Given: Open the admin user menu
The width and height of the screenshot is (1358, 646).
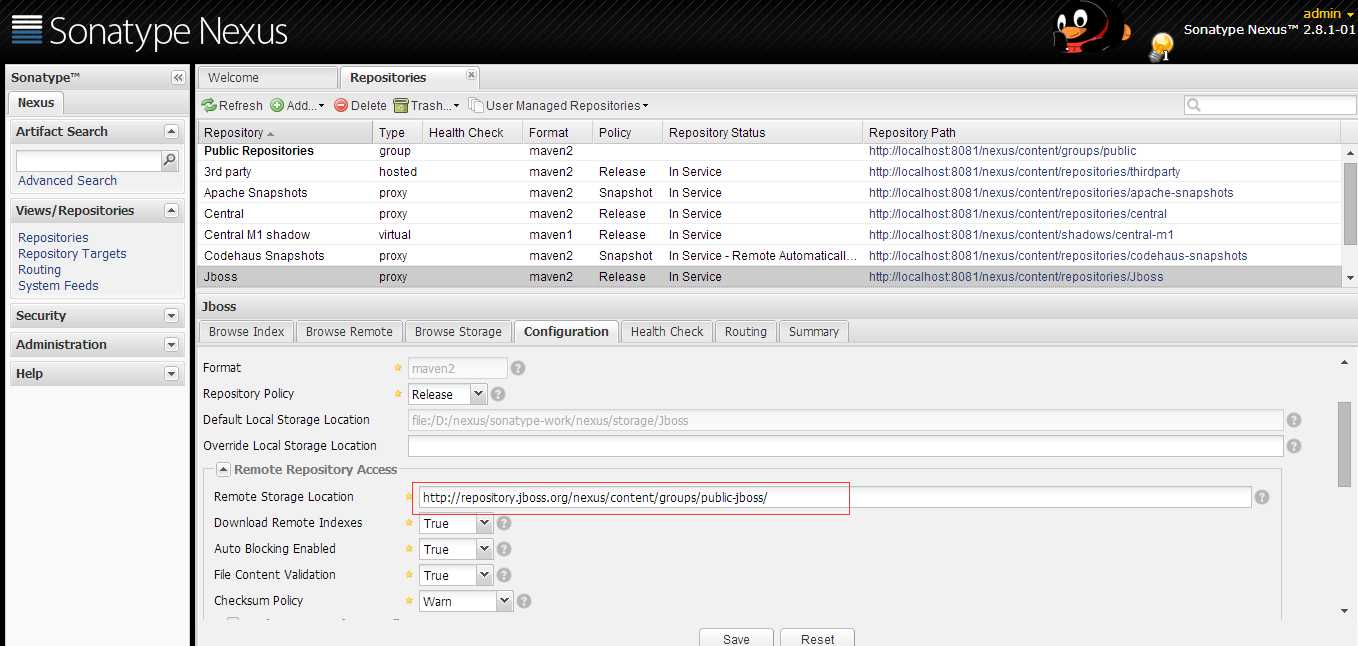Looking at the screenshot, I should 1329,13.
